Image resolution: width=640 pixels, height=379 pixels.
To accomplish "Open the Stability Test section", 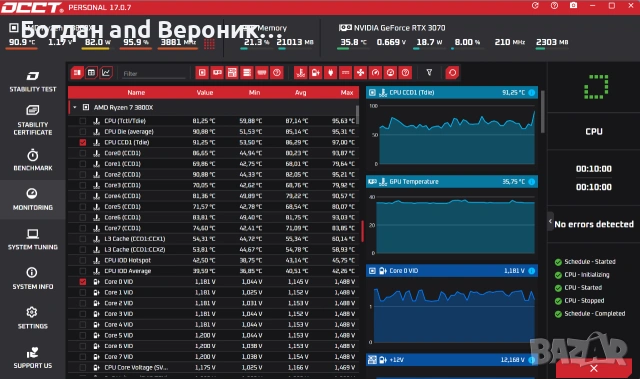I will pyautogui.click(x=33, y=82).
